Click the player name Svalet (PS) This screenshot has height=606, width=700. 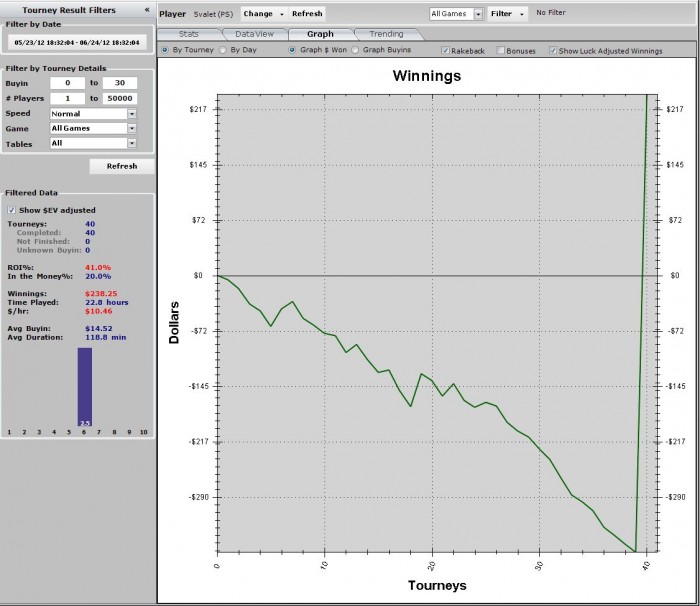(x=213, y=14)
